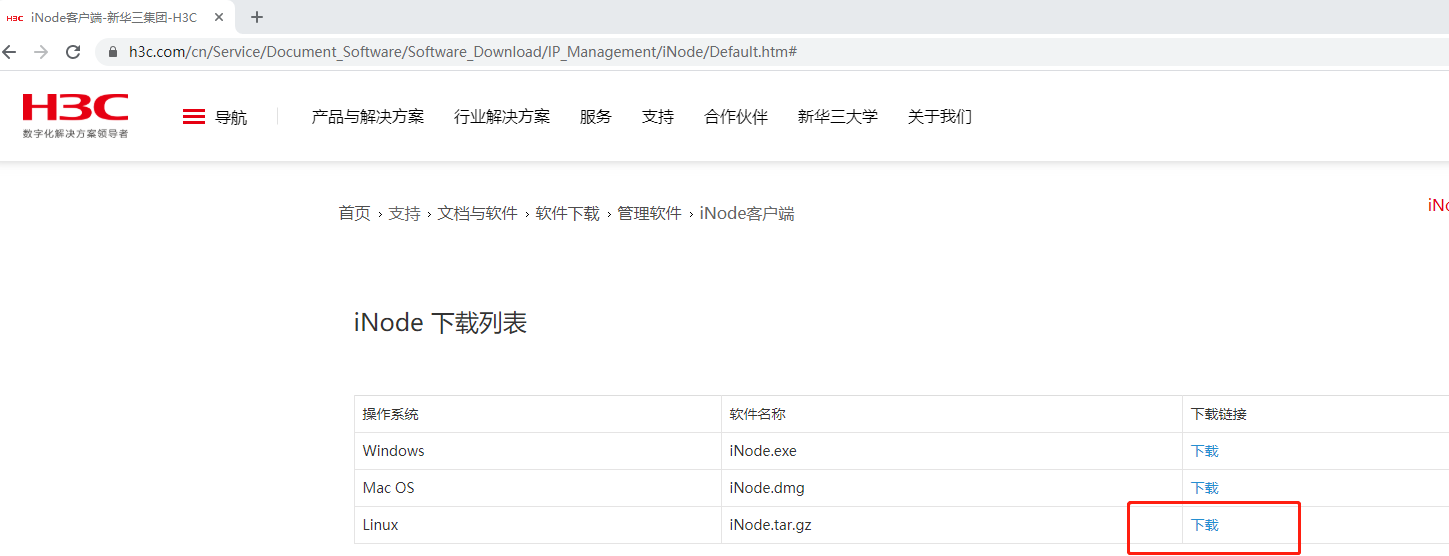Open the 支持 menu in top navigation
Screen dimensions: 1449x556
point(658,117)
